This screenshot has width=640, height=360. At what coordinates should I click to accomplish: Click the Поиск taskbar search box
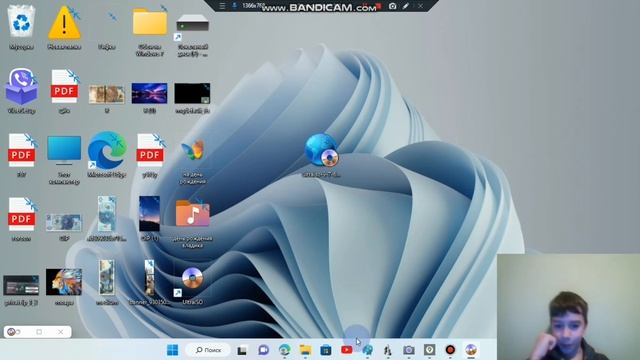[209, 350]
